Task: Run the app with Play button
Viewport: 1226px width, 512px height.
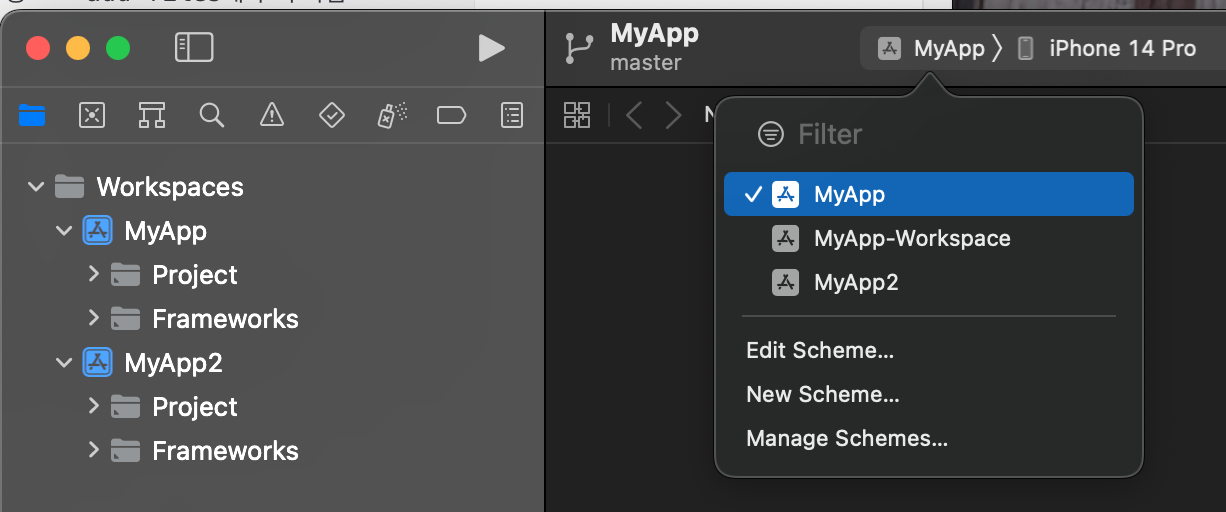Action: pyautogui.click(x=491, y=48)
